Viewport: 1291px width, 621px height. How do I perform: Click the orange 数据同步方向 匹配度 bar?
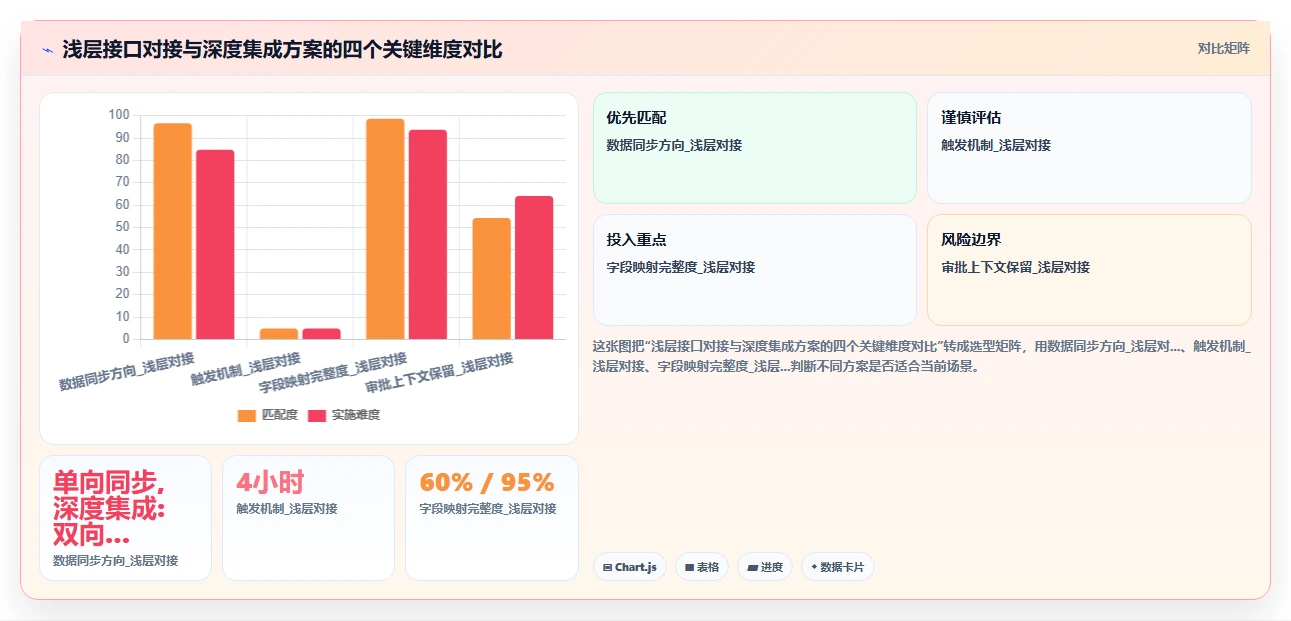[x=172, y=231]
